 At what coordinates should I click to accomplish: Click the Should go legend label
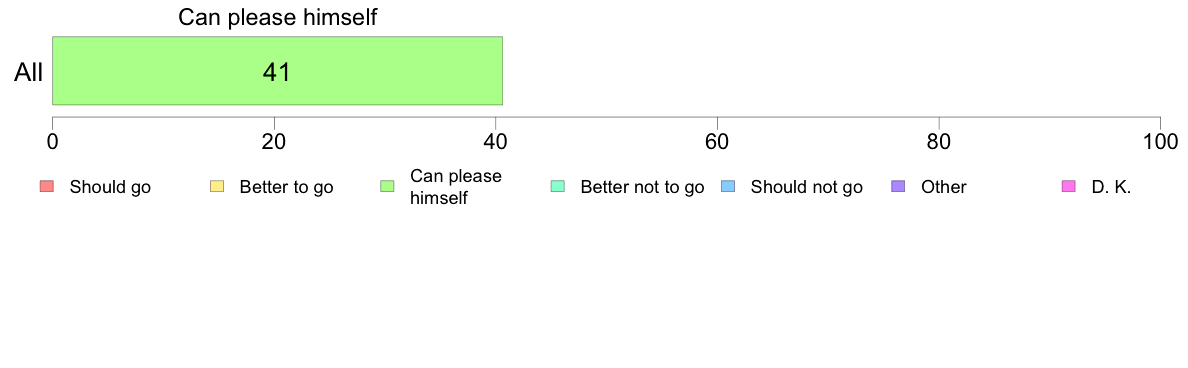point(111,188)
